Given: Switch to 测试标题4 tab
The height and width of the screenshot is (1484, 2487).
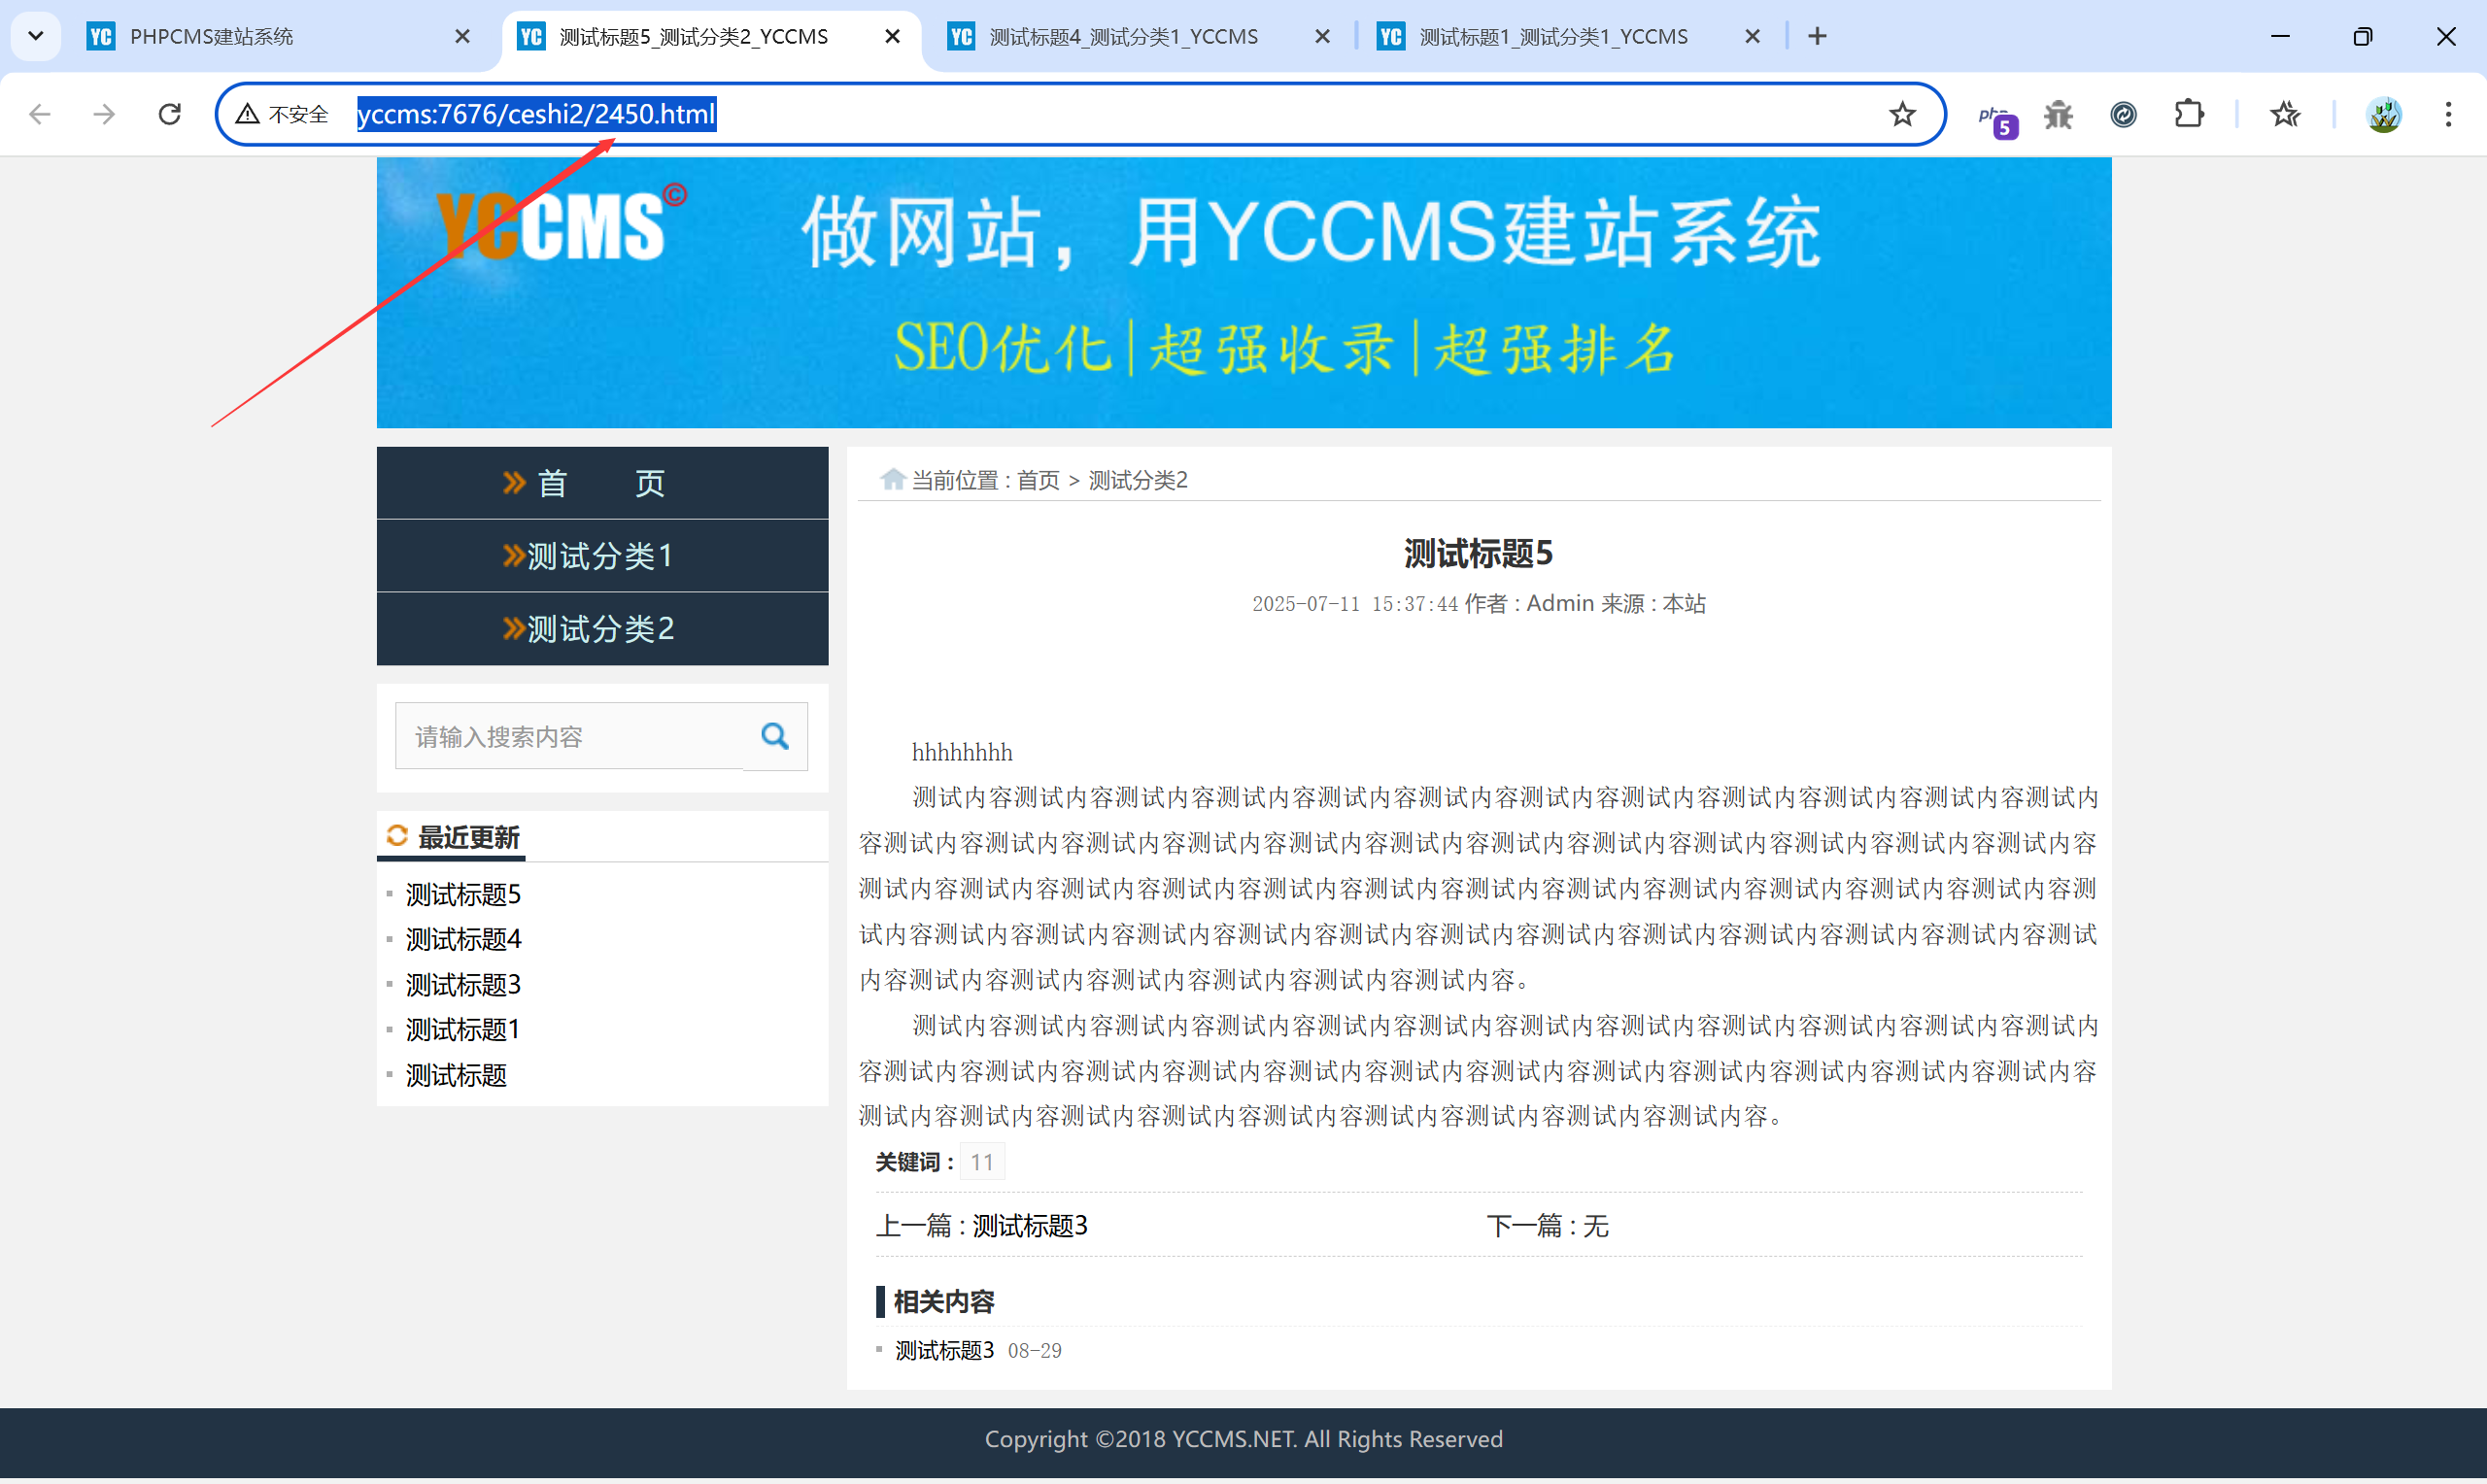Looking at the screenshot, I should click(x=1122, y=37).
